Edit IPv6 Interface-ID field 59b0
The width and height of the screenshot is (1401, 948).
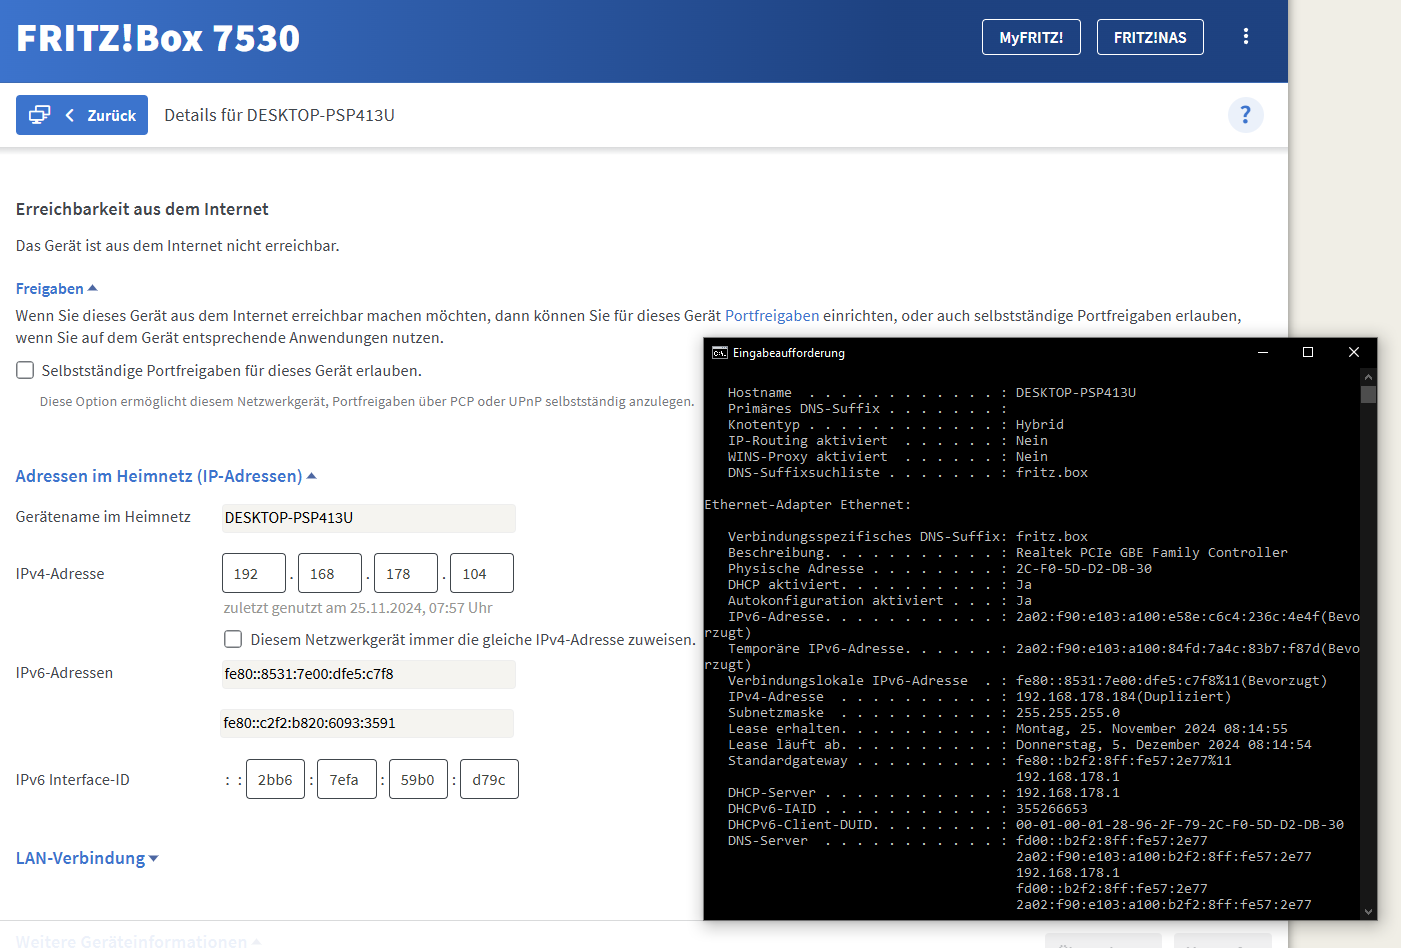(x=418, y=779)
